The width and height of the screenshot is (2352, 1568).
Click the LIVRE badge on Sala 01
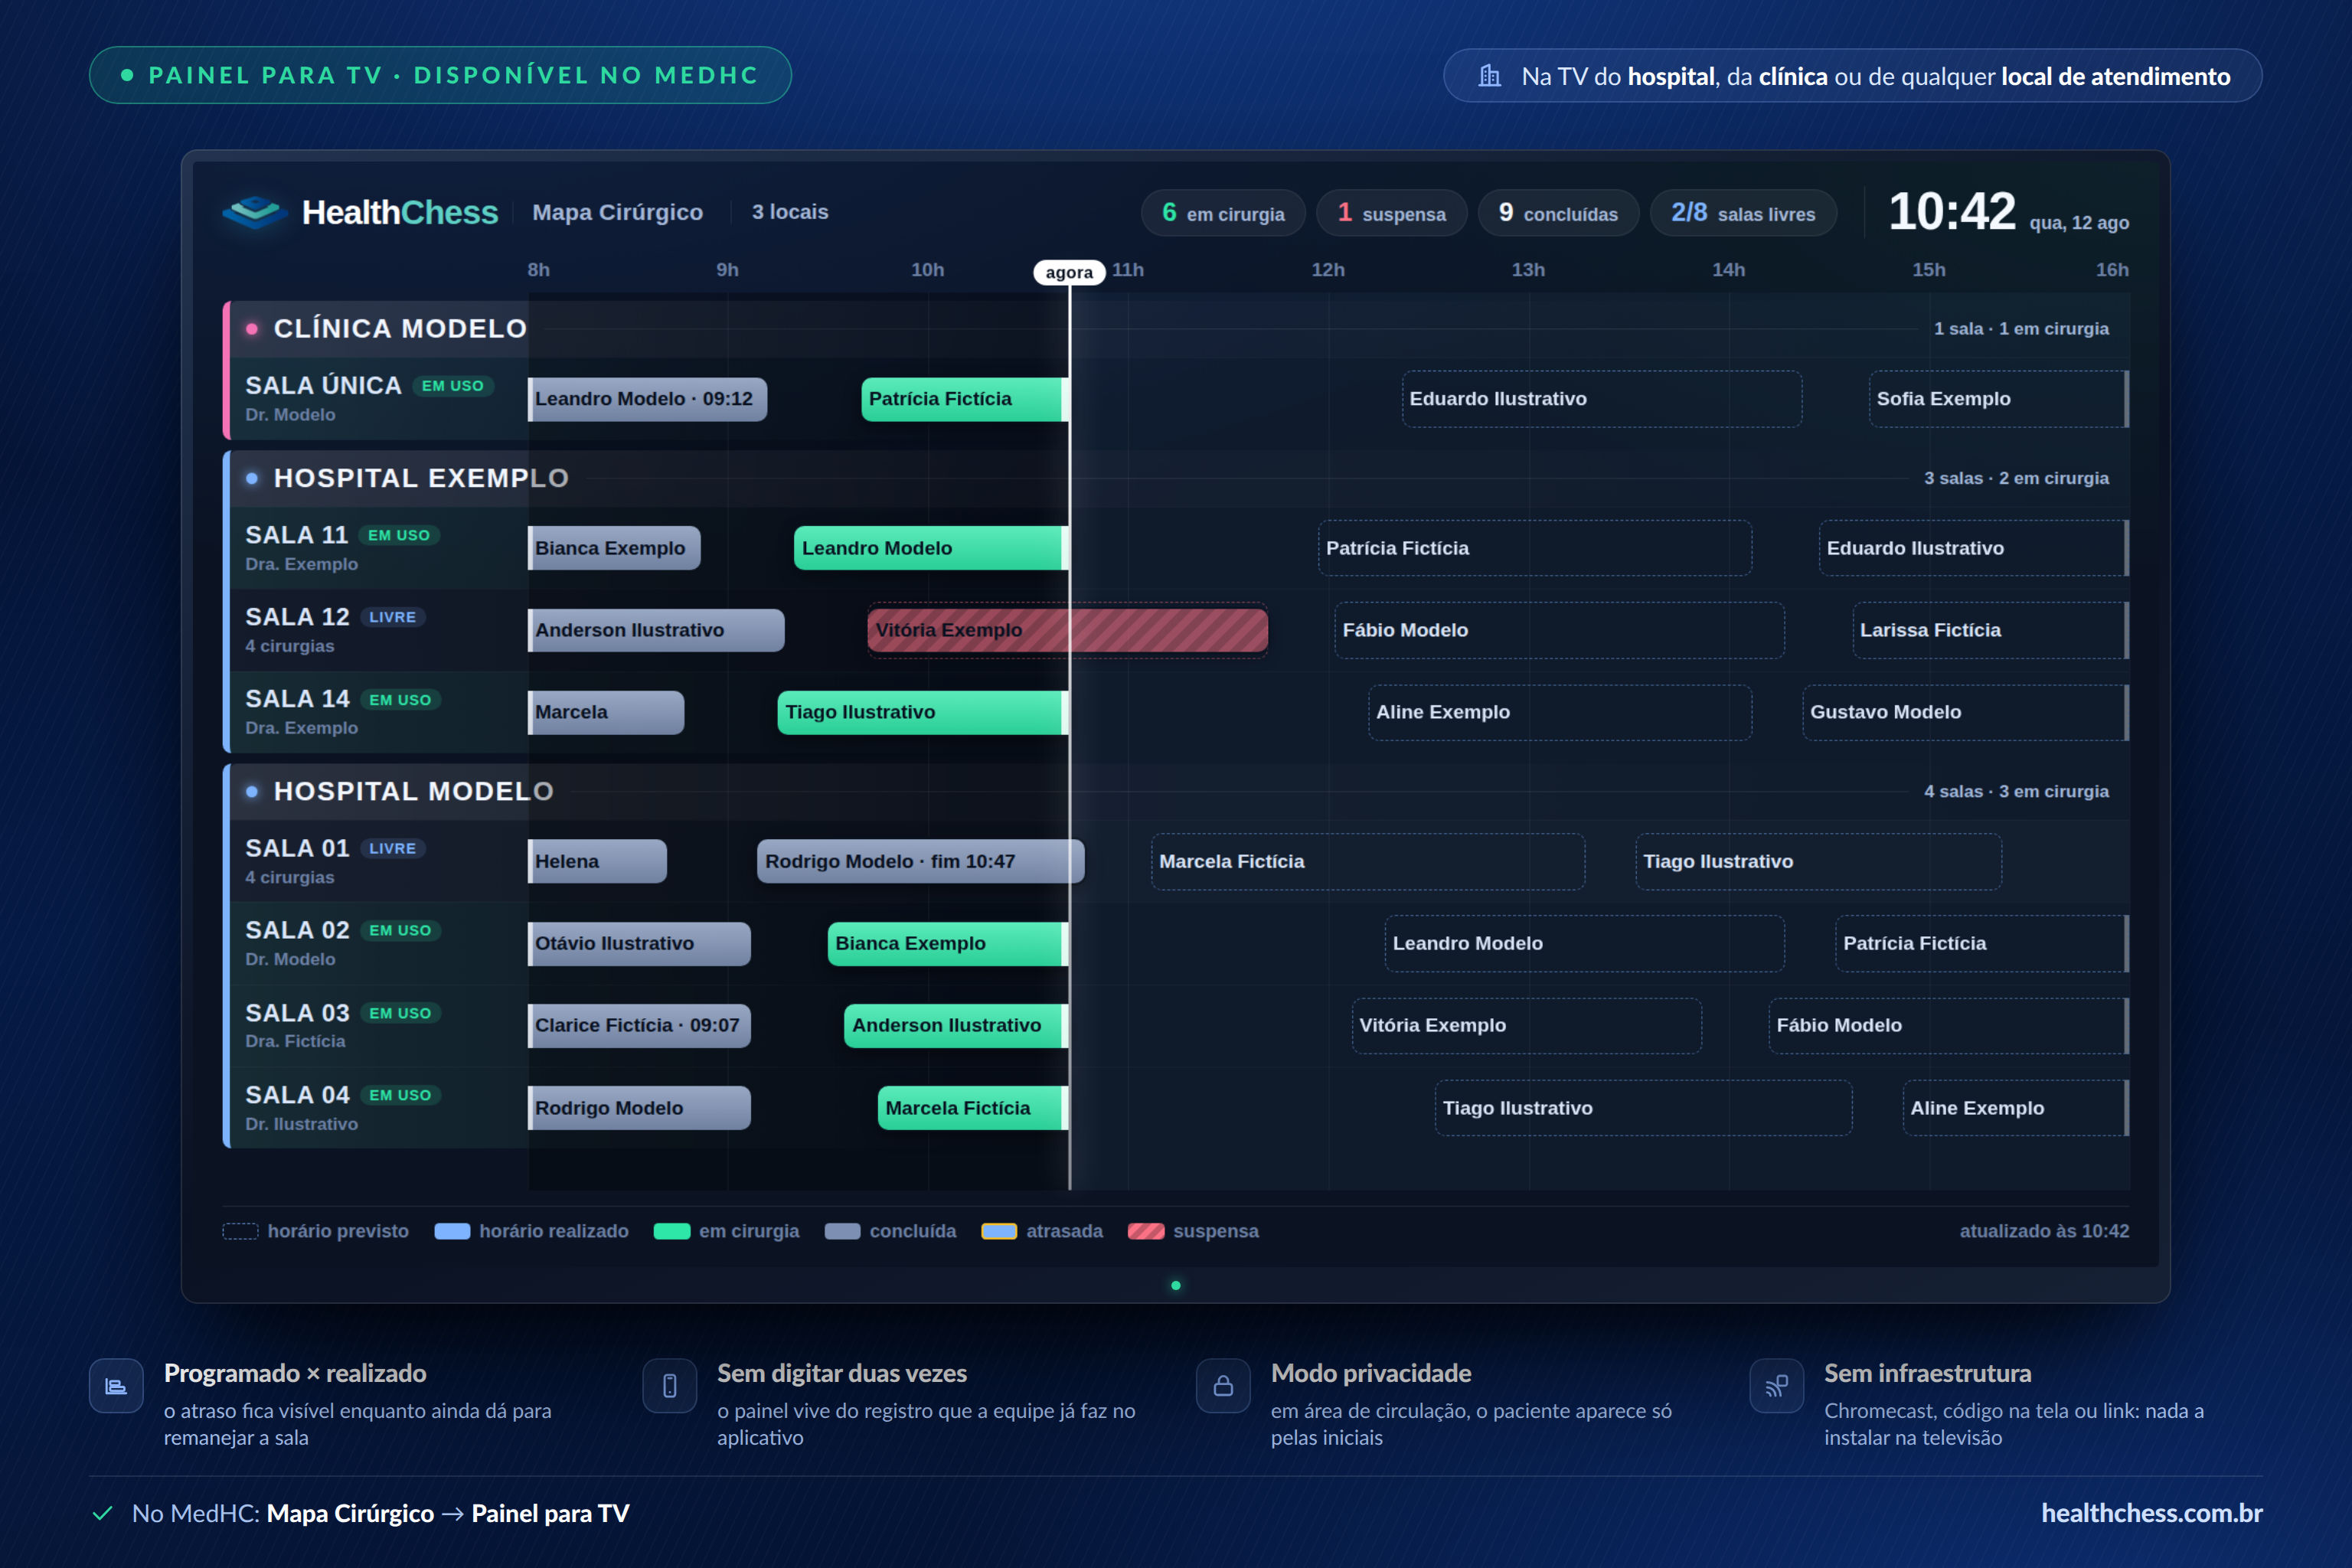pyautogui.click(x=393, y=849)
